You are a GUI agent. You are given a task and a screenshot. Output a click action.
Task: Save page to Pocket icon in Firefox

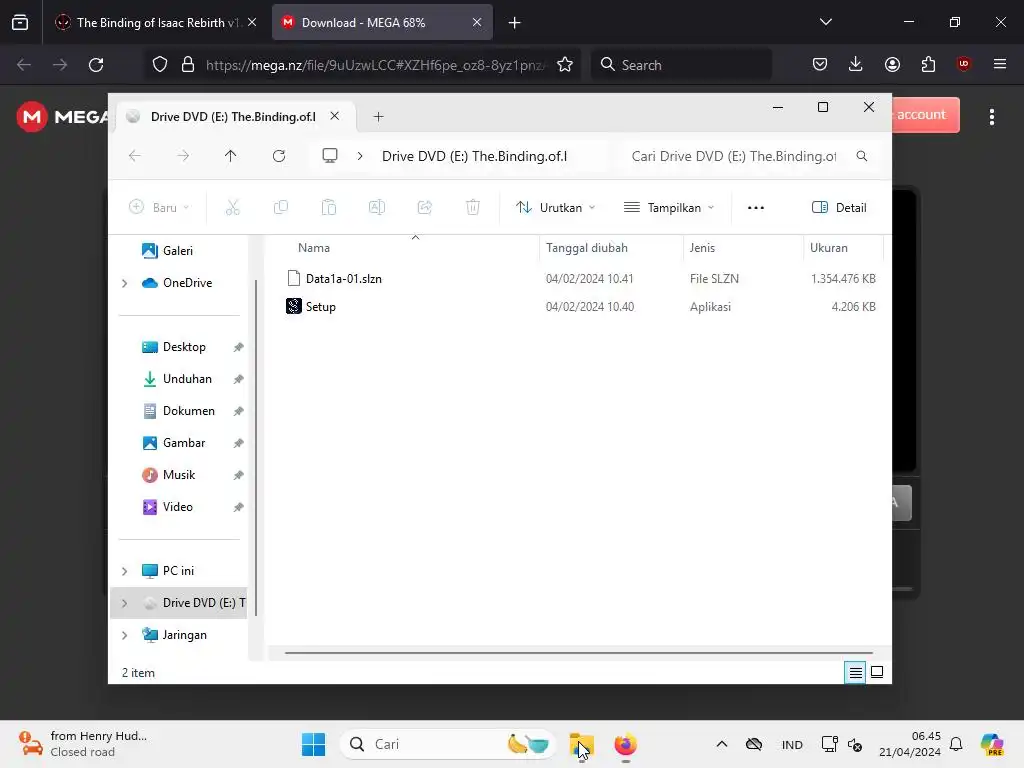coord(820,64)
